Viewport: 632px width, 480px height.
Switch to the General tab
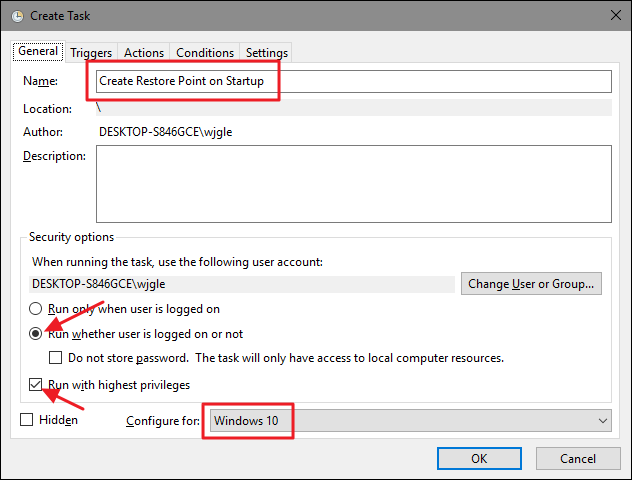tap(38, 52)
